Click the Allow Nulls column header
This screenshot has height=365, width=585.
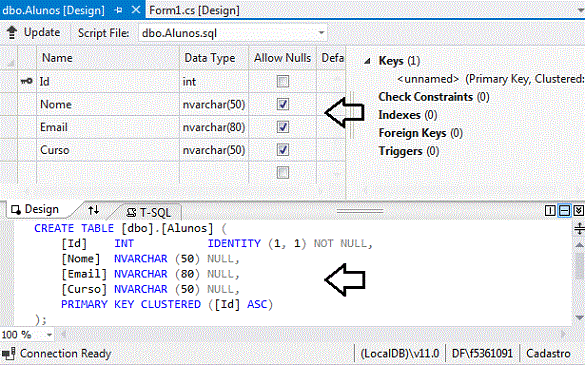[x=282, y=58]
